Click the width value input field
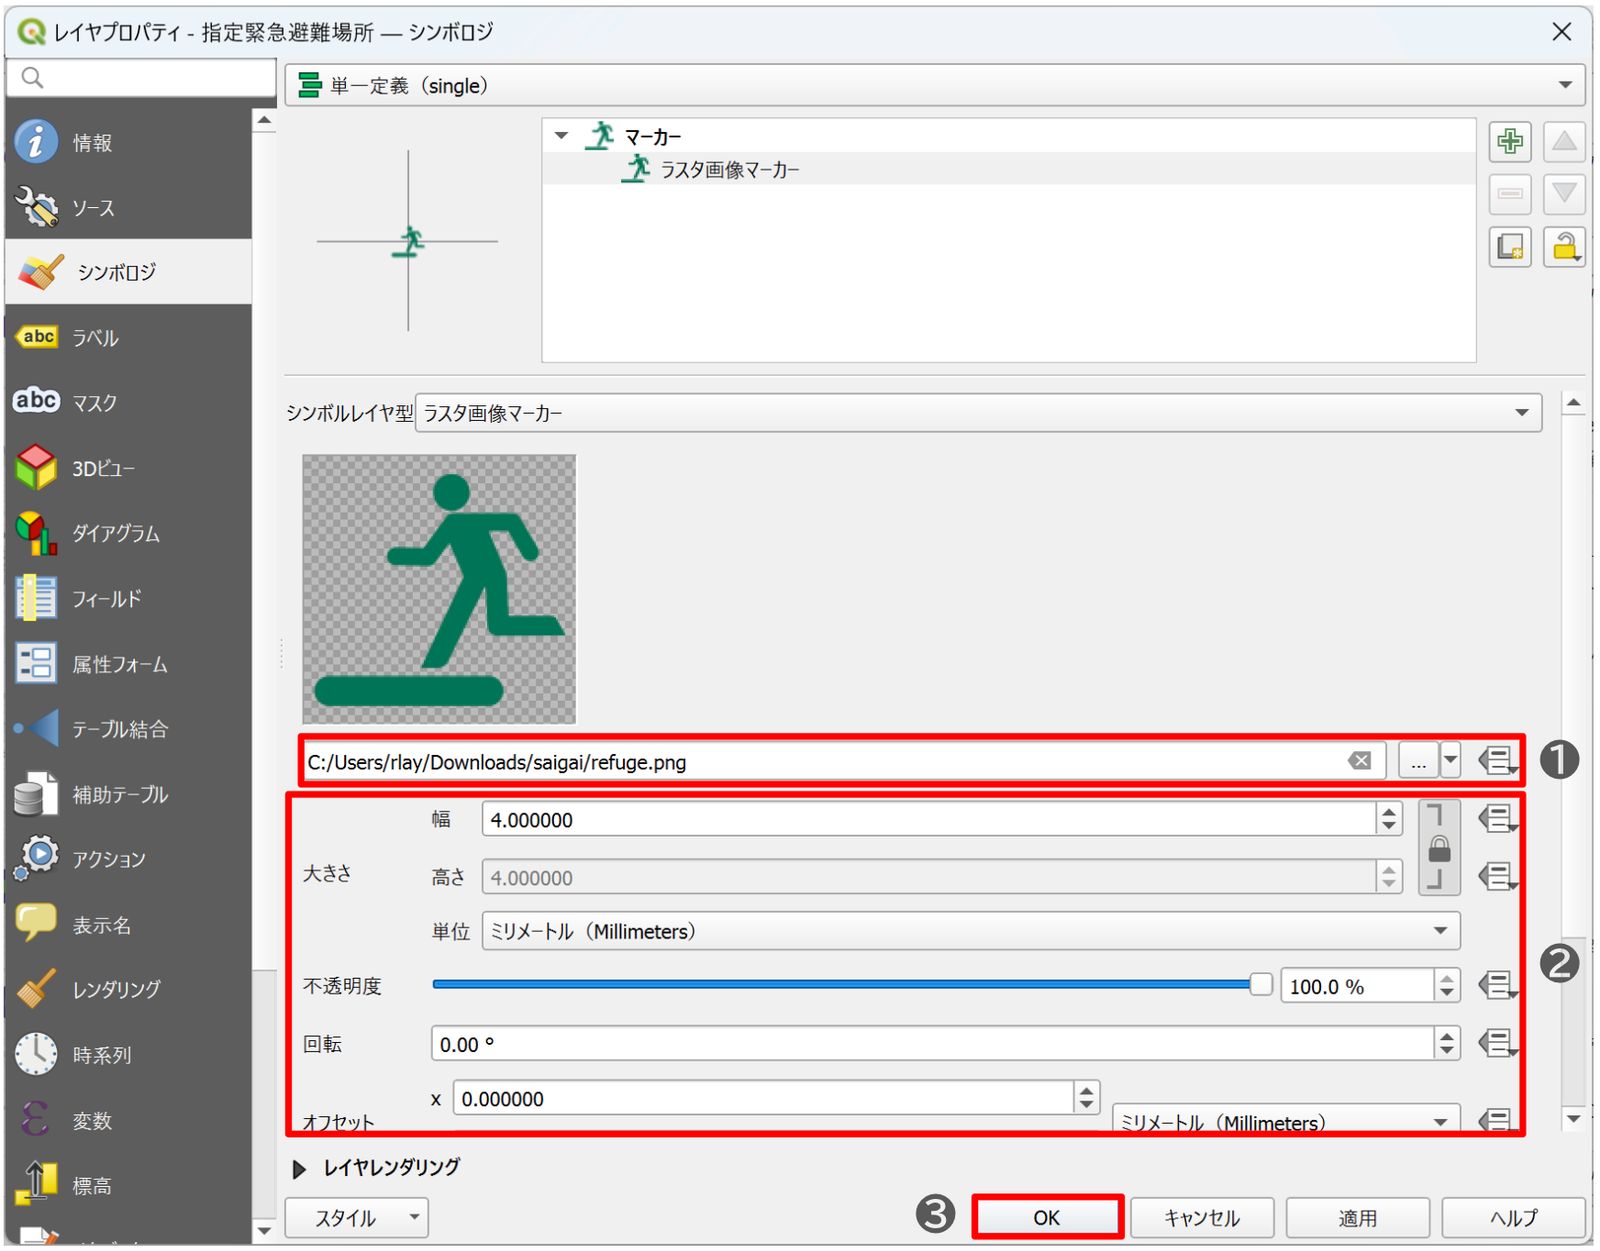This screenshot has height=1251, width=1600. click(x=928, y=819)
